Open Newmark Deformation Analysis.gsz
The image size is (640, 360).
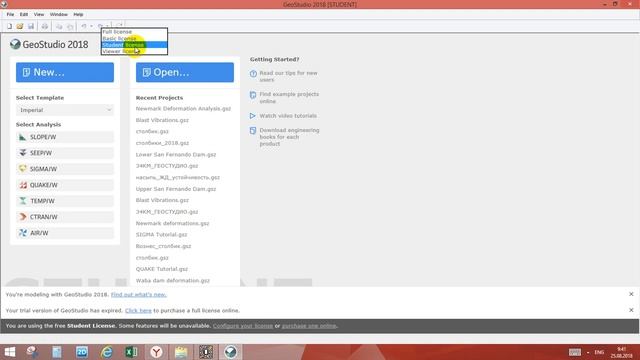(x=183, y=109)
